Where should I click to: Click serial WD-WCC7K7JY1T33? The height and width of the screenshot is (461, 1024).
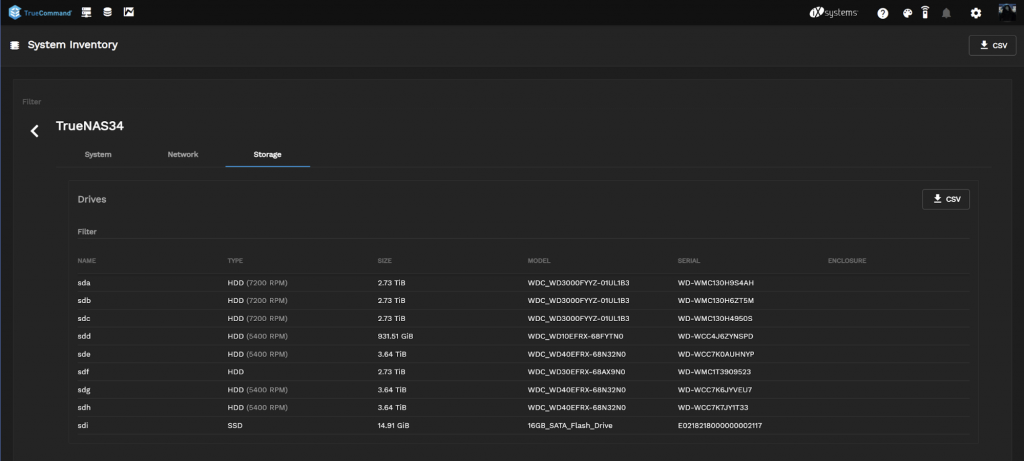(713, 407)
